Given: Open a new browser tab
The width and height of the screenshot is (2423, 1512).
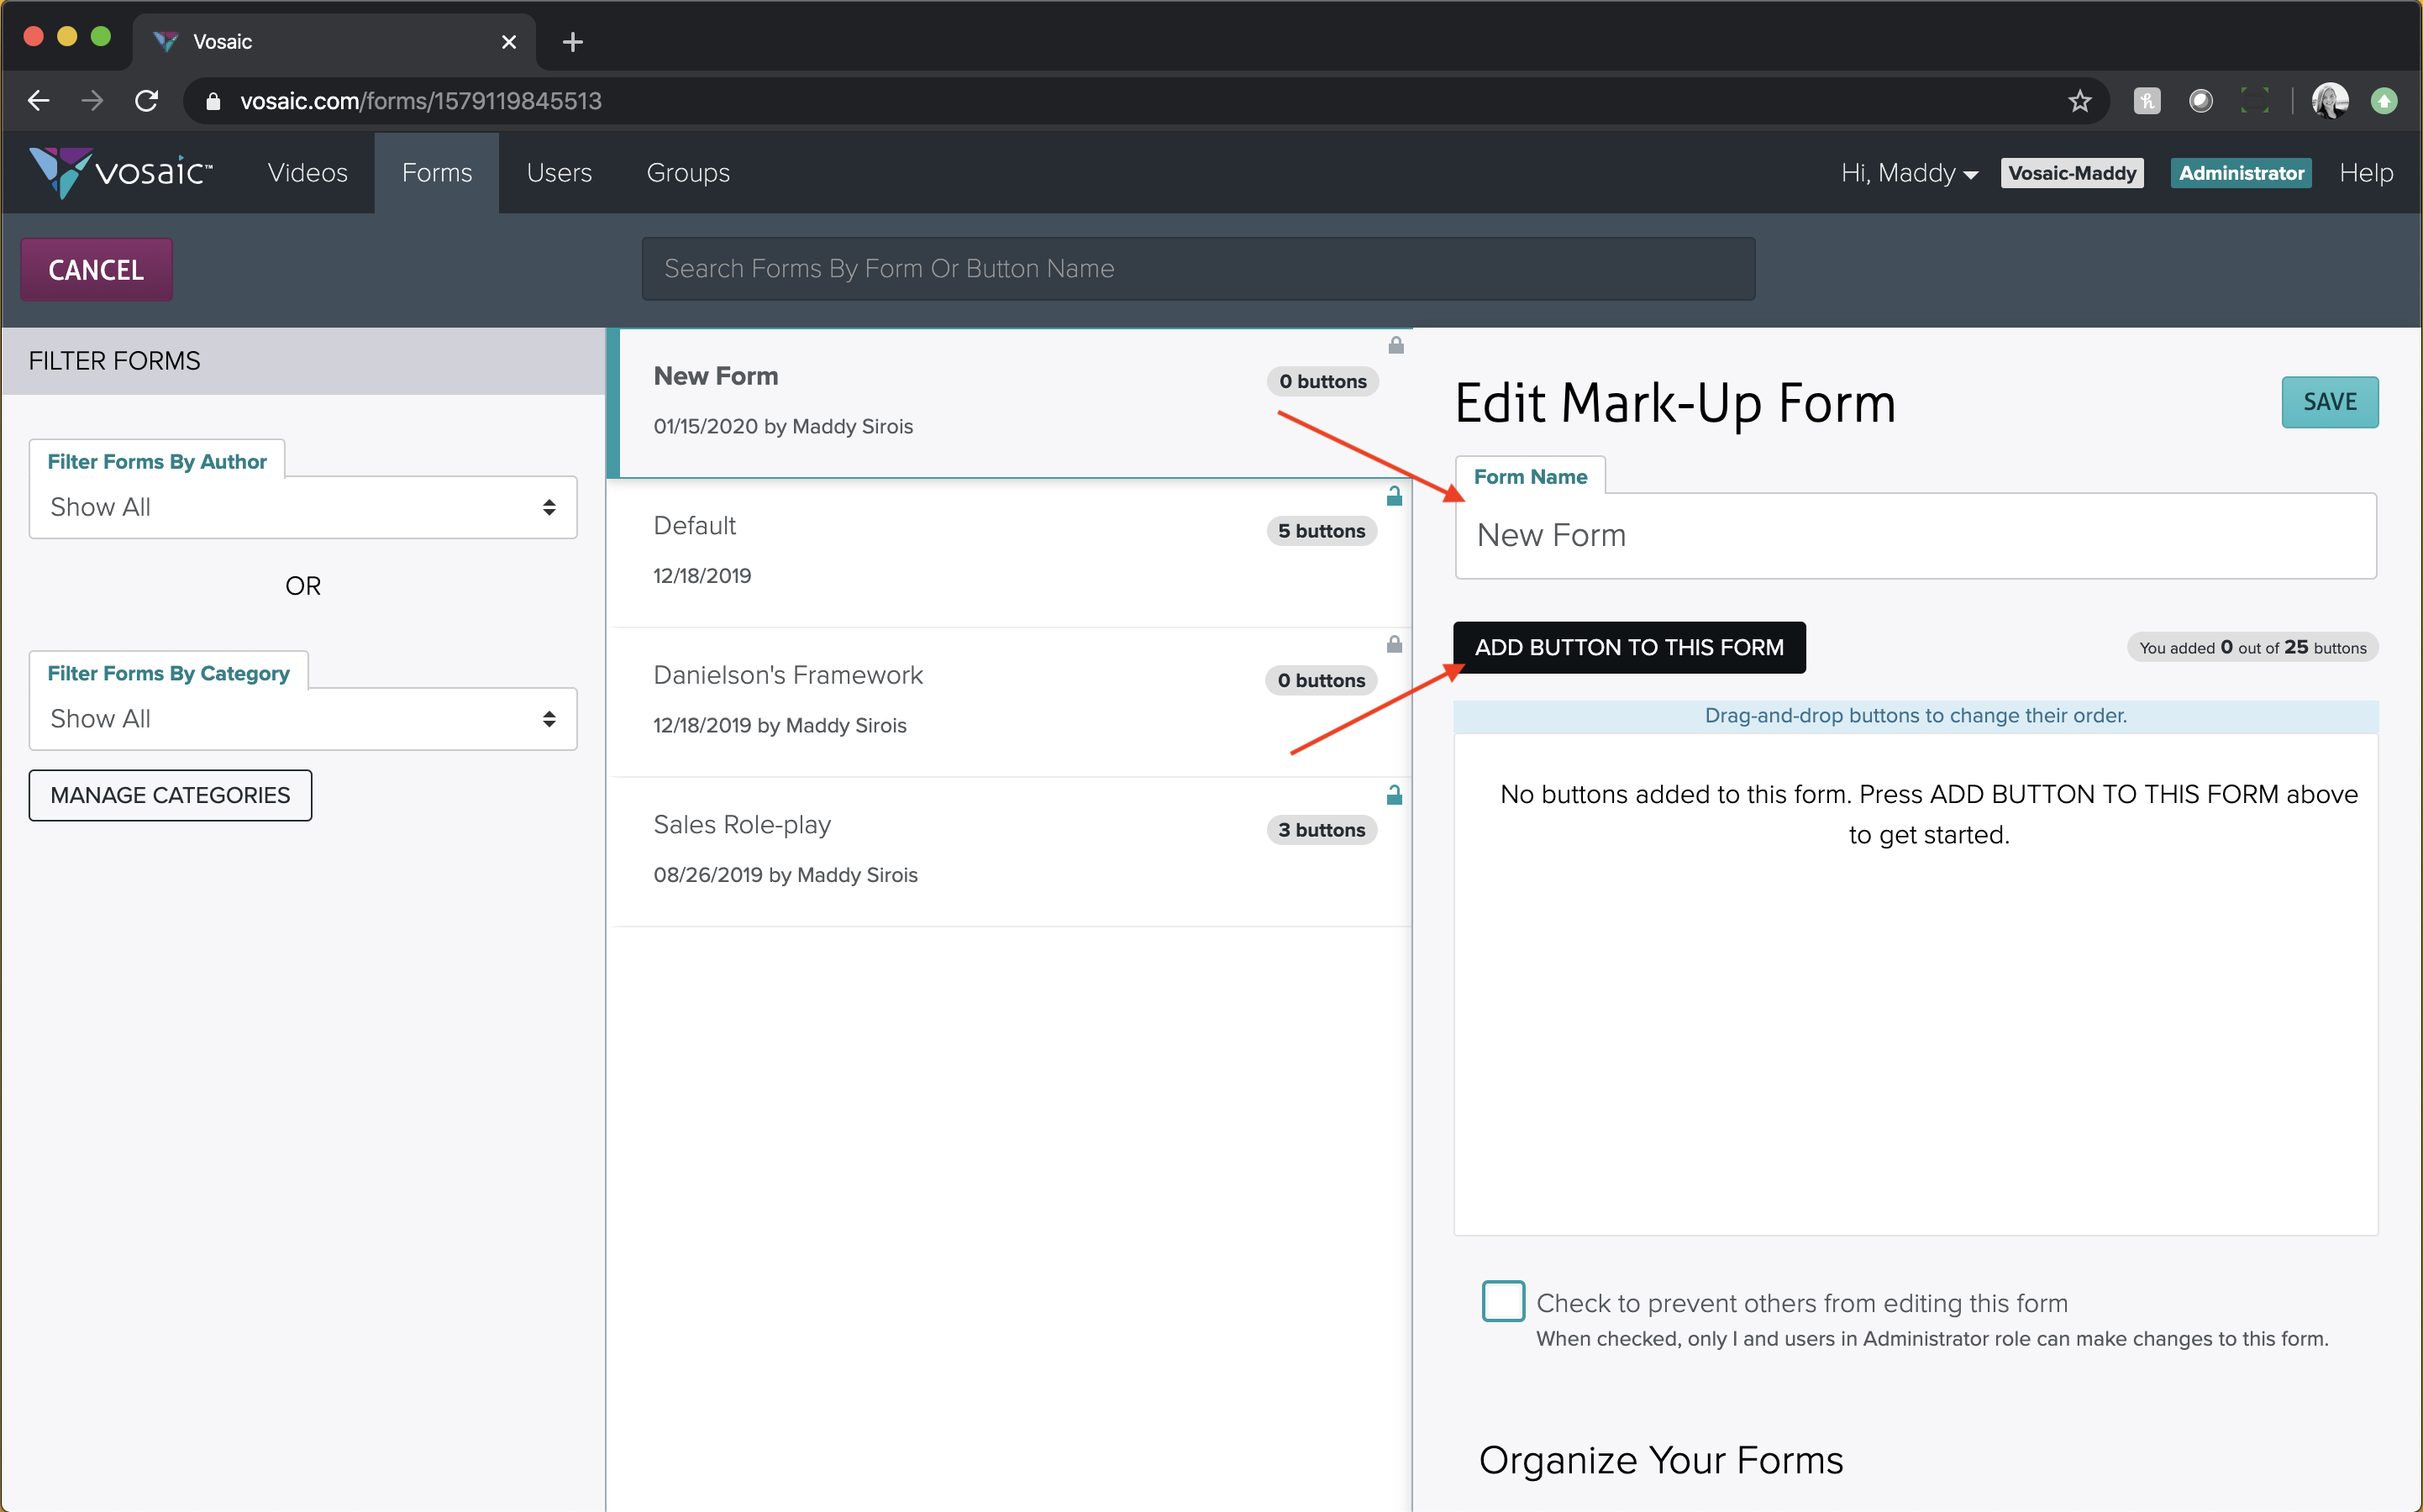Looking at the screenshot, I should (572, 42).
